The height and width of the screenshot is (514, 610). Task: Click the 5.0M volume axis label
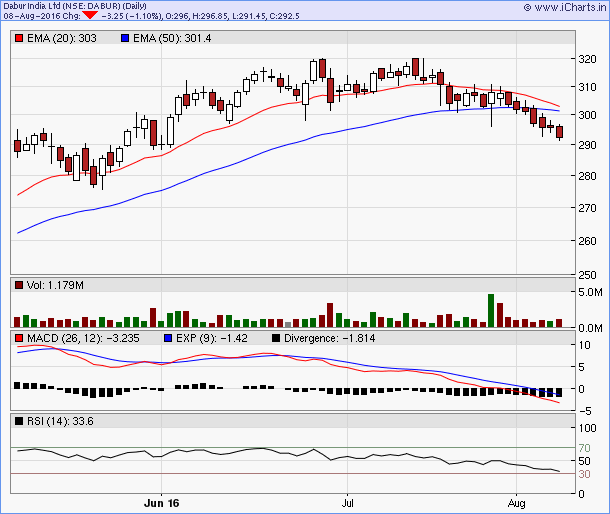tap(590, 292)
